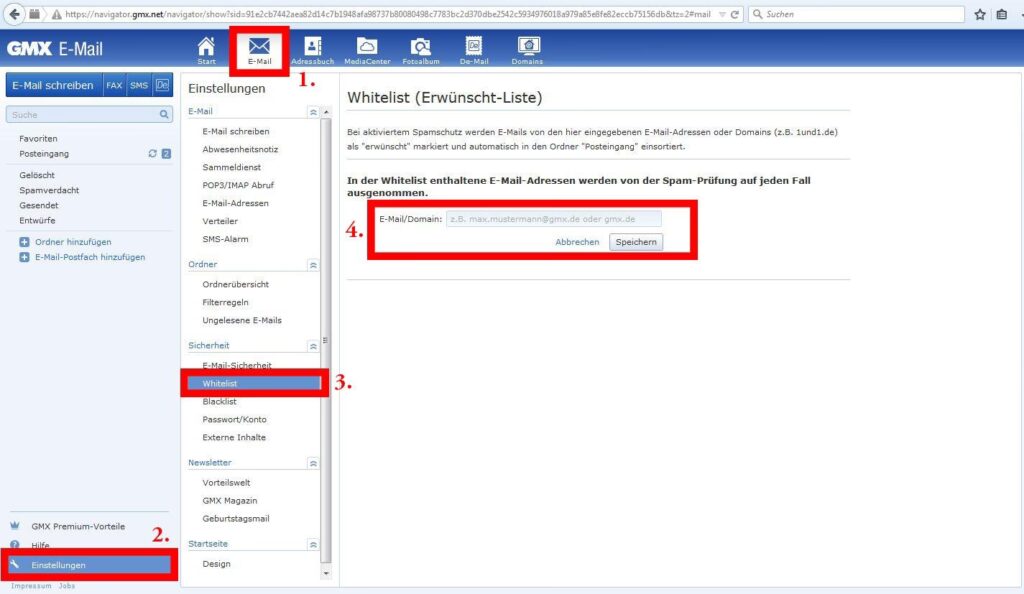Click the De-Mail icon in top navigation

474,47
